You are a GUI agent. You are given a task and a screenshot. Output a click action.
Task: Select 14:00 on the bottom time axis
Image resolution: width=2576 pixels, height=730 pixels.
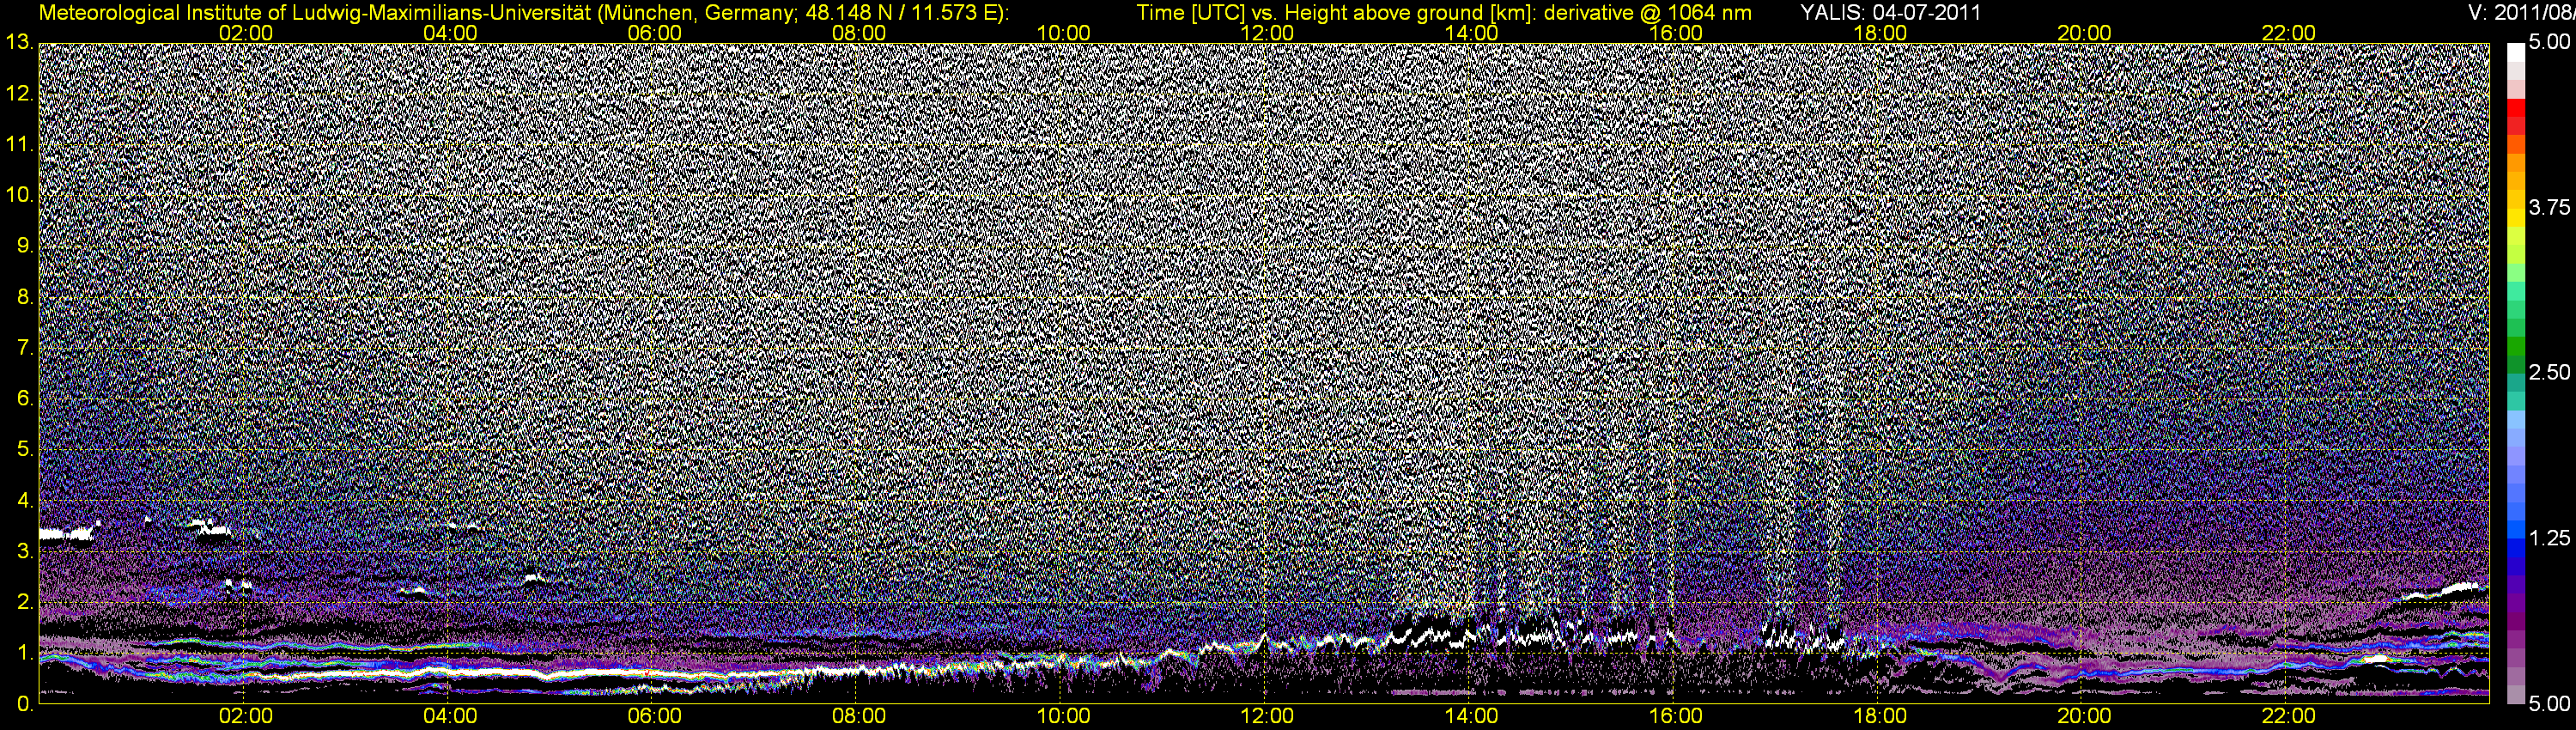1471,717
